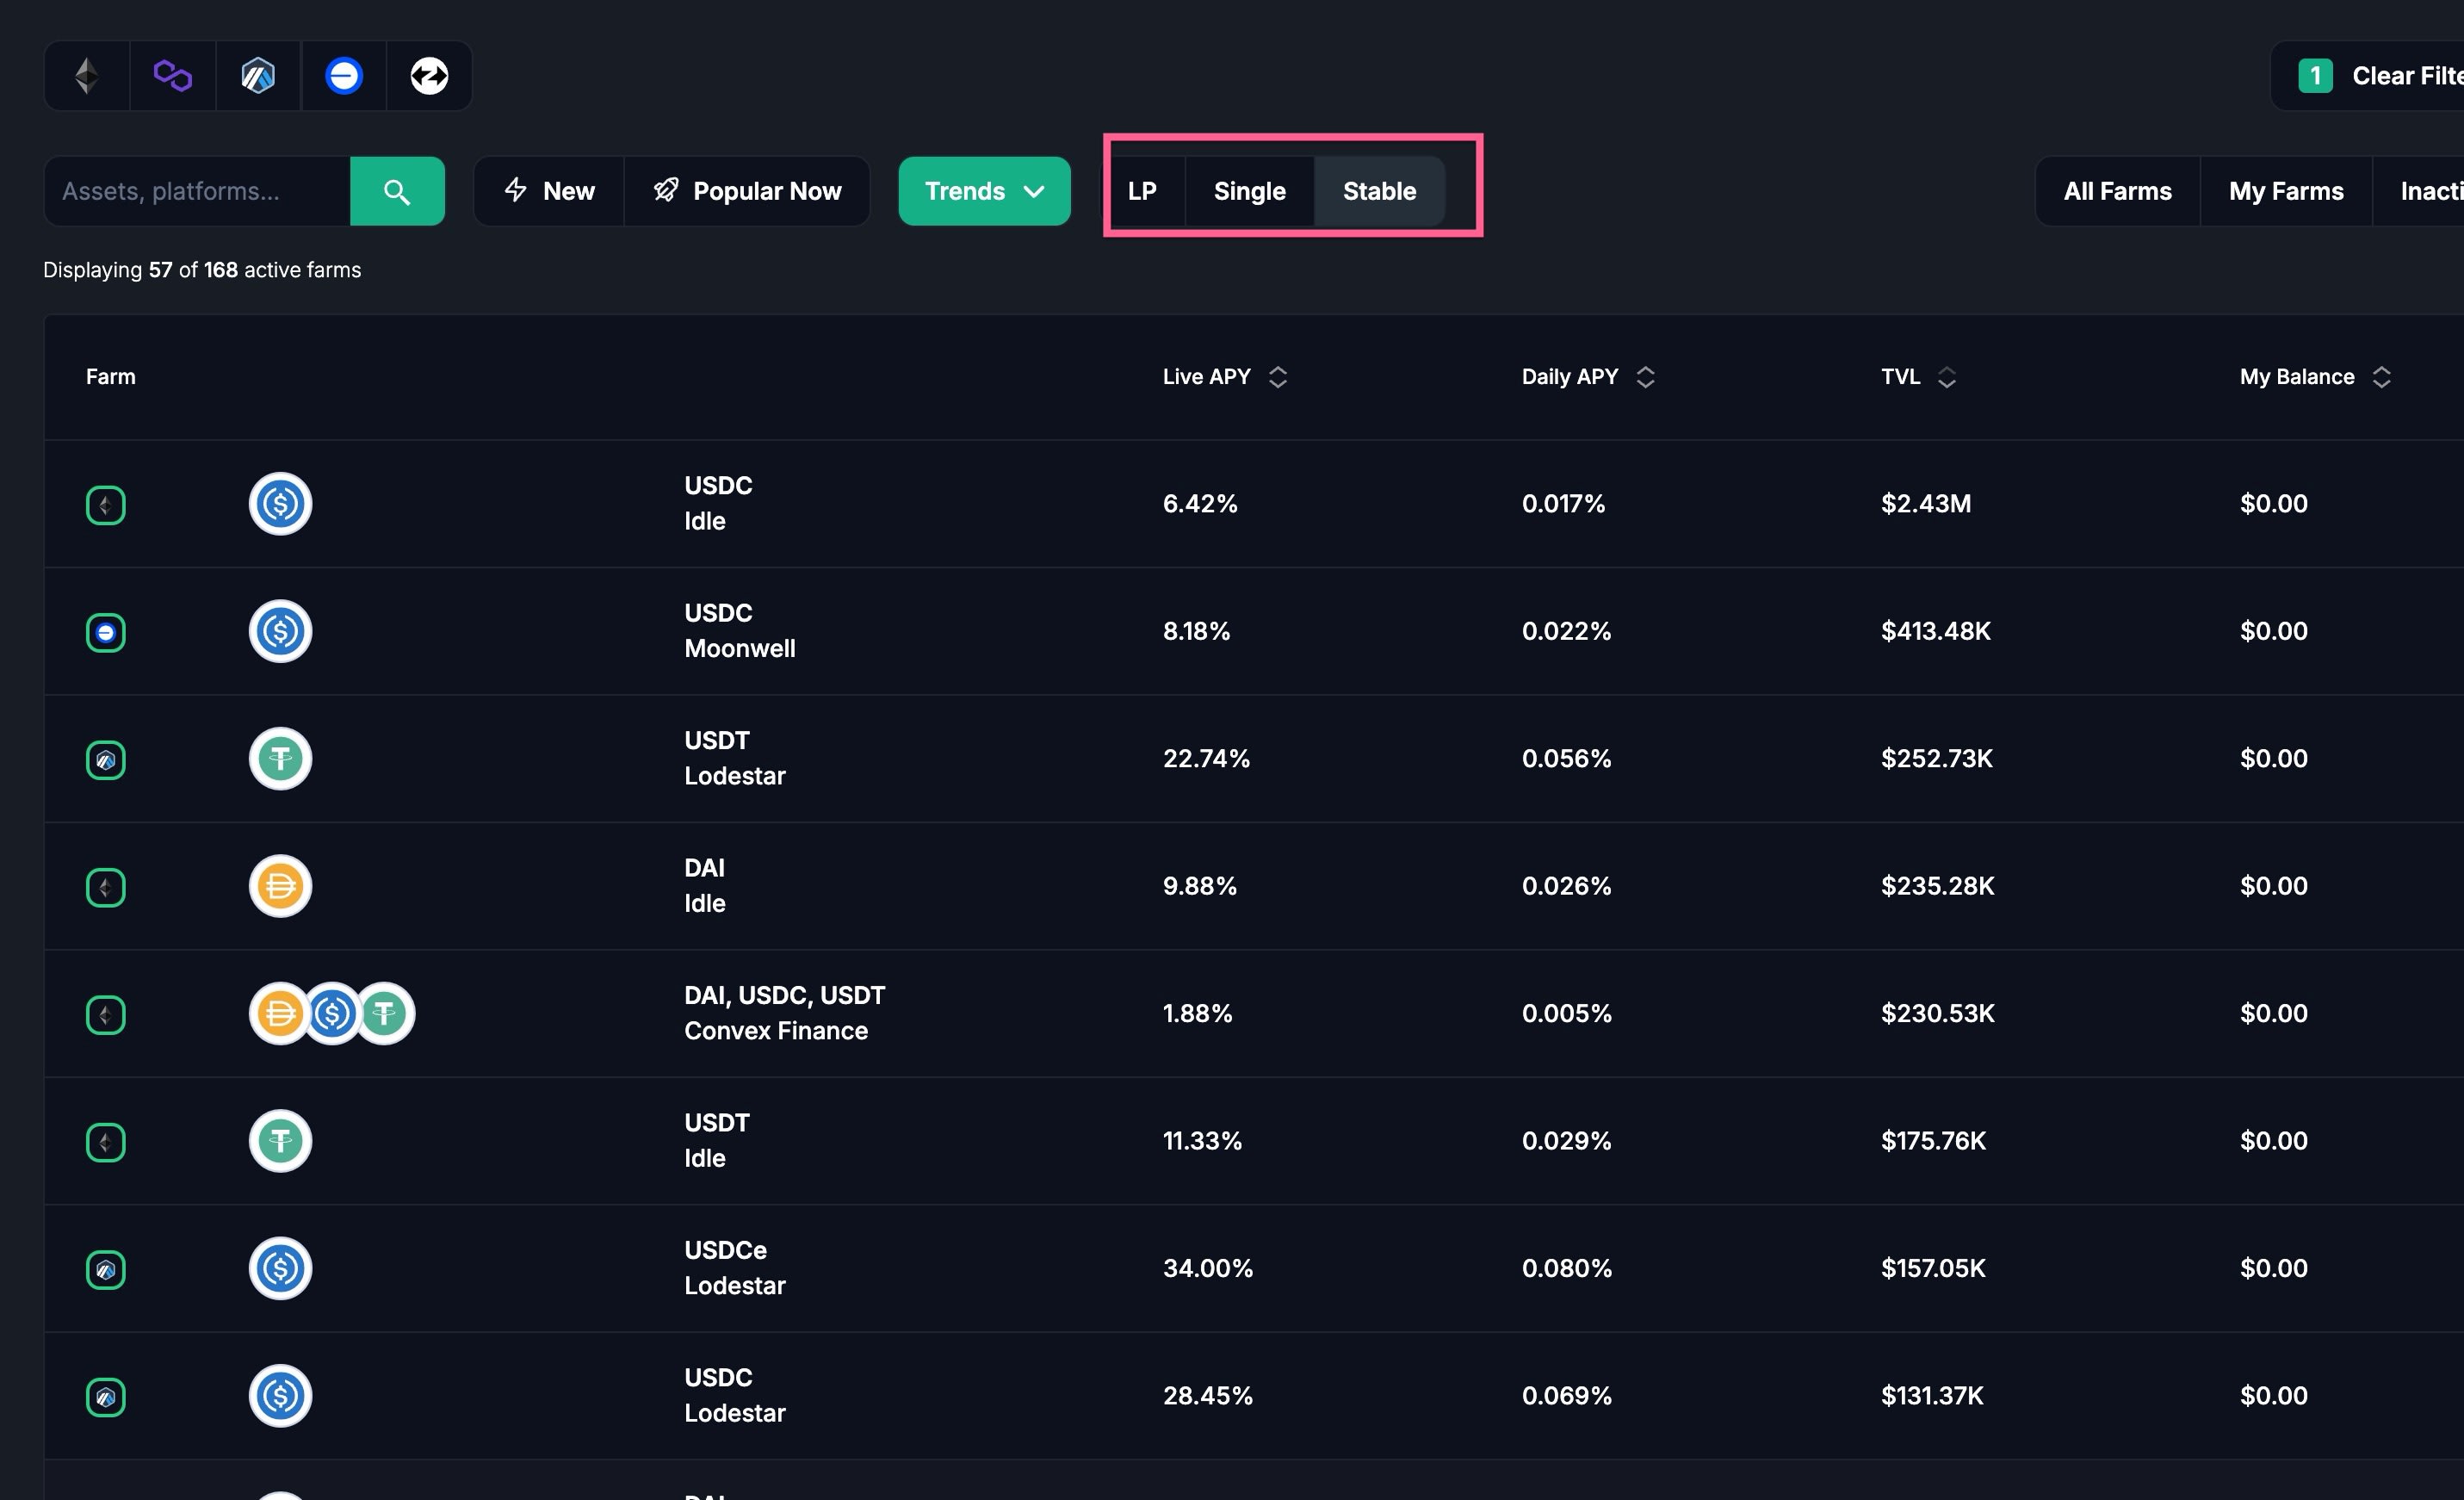This screenshot has height=1500, width=2464.
Task: Disable the Stable farm type filter
Action: (1379, 191)
